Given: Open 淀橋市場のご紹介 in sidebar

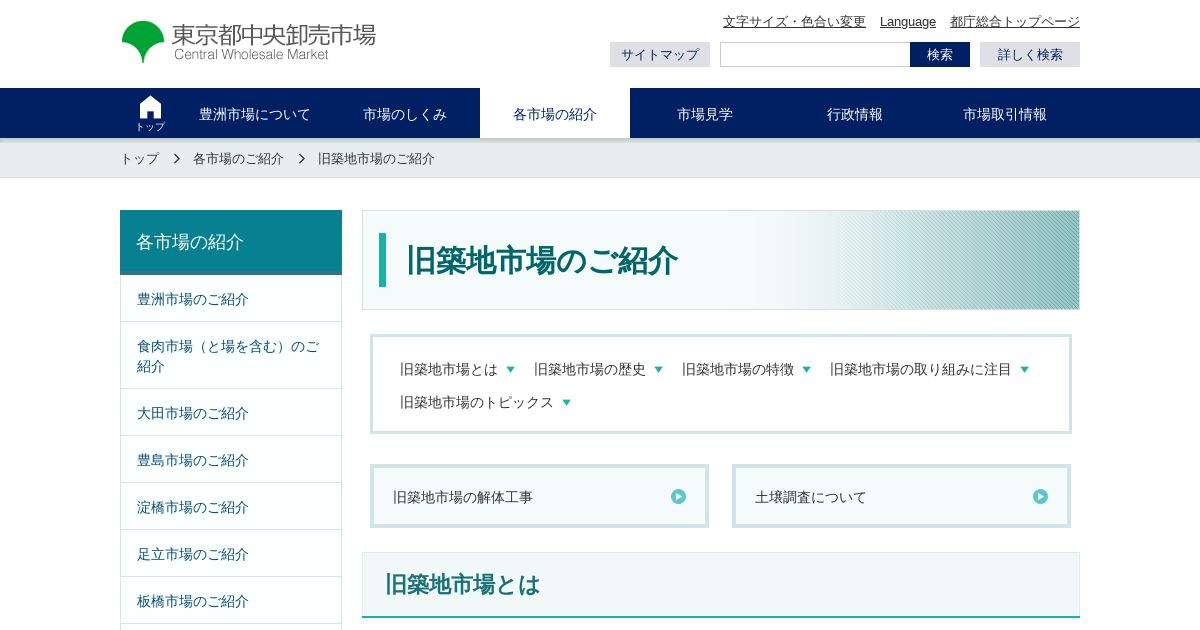Looking at the screenshot, I should [231, 507].
